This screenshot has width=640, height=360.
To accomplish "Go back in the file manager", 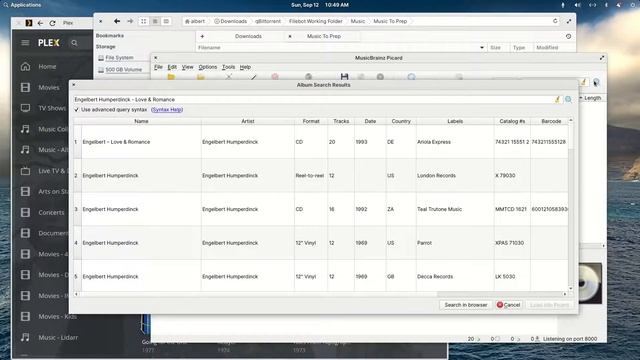I will click(x=117, y=21).
